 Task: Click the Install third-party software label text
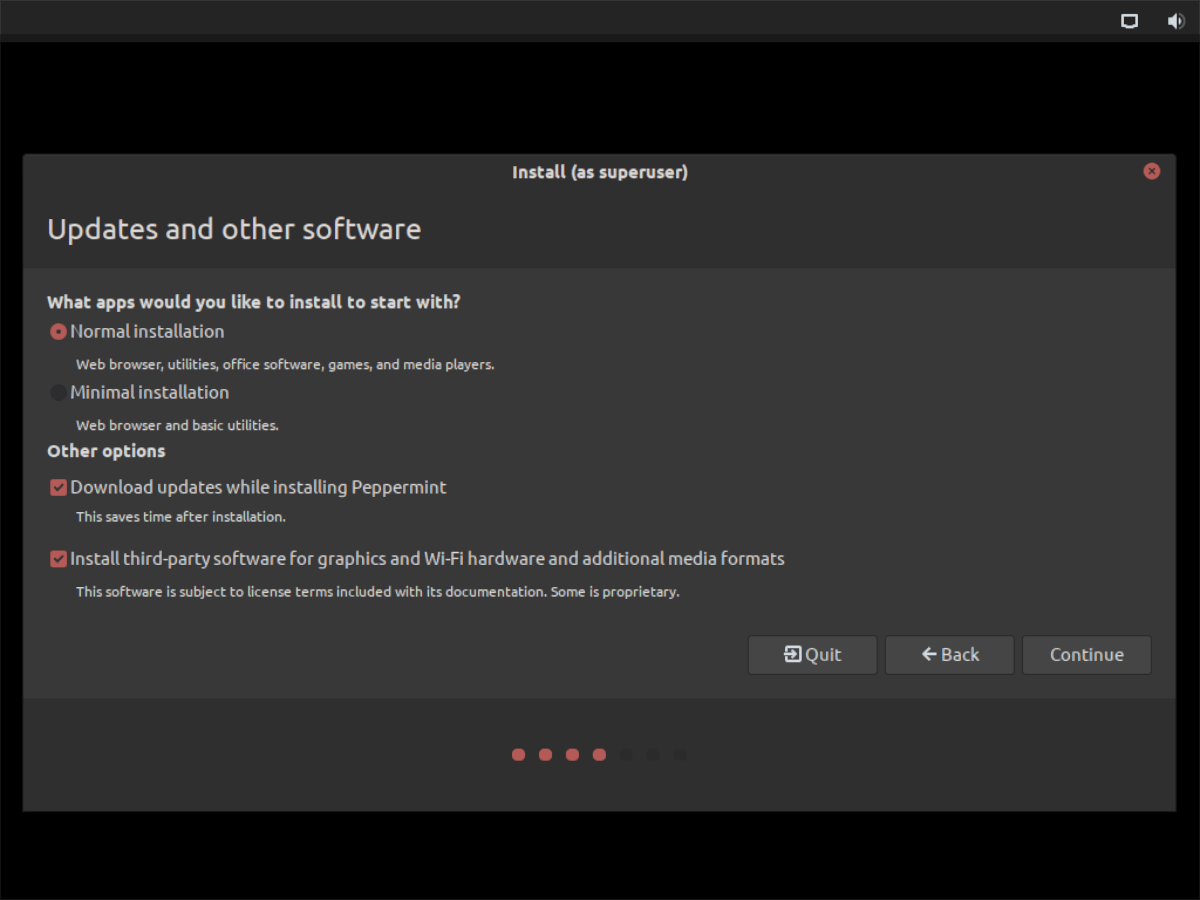point(428,558)
